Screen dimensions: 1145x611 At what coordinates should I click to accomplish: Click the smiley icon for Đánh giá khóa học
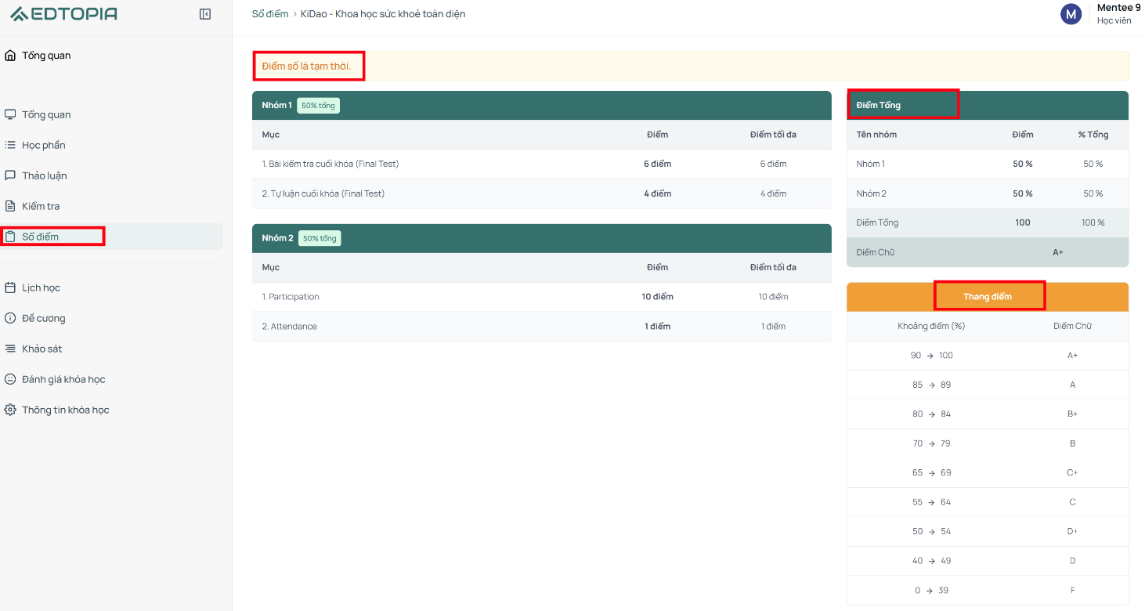[10, 380]
